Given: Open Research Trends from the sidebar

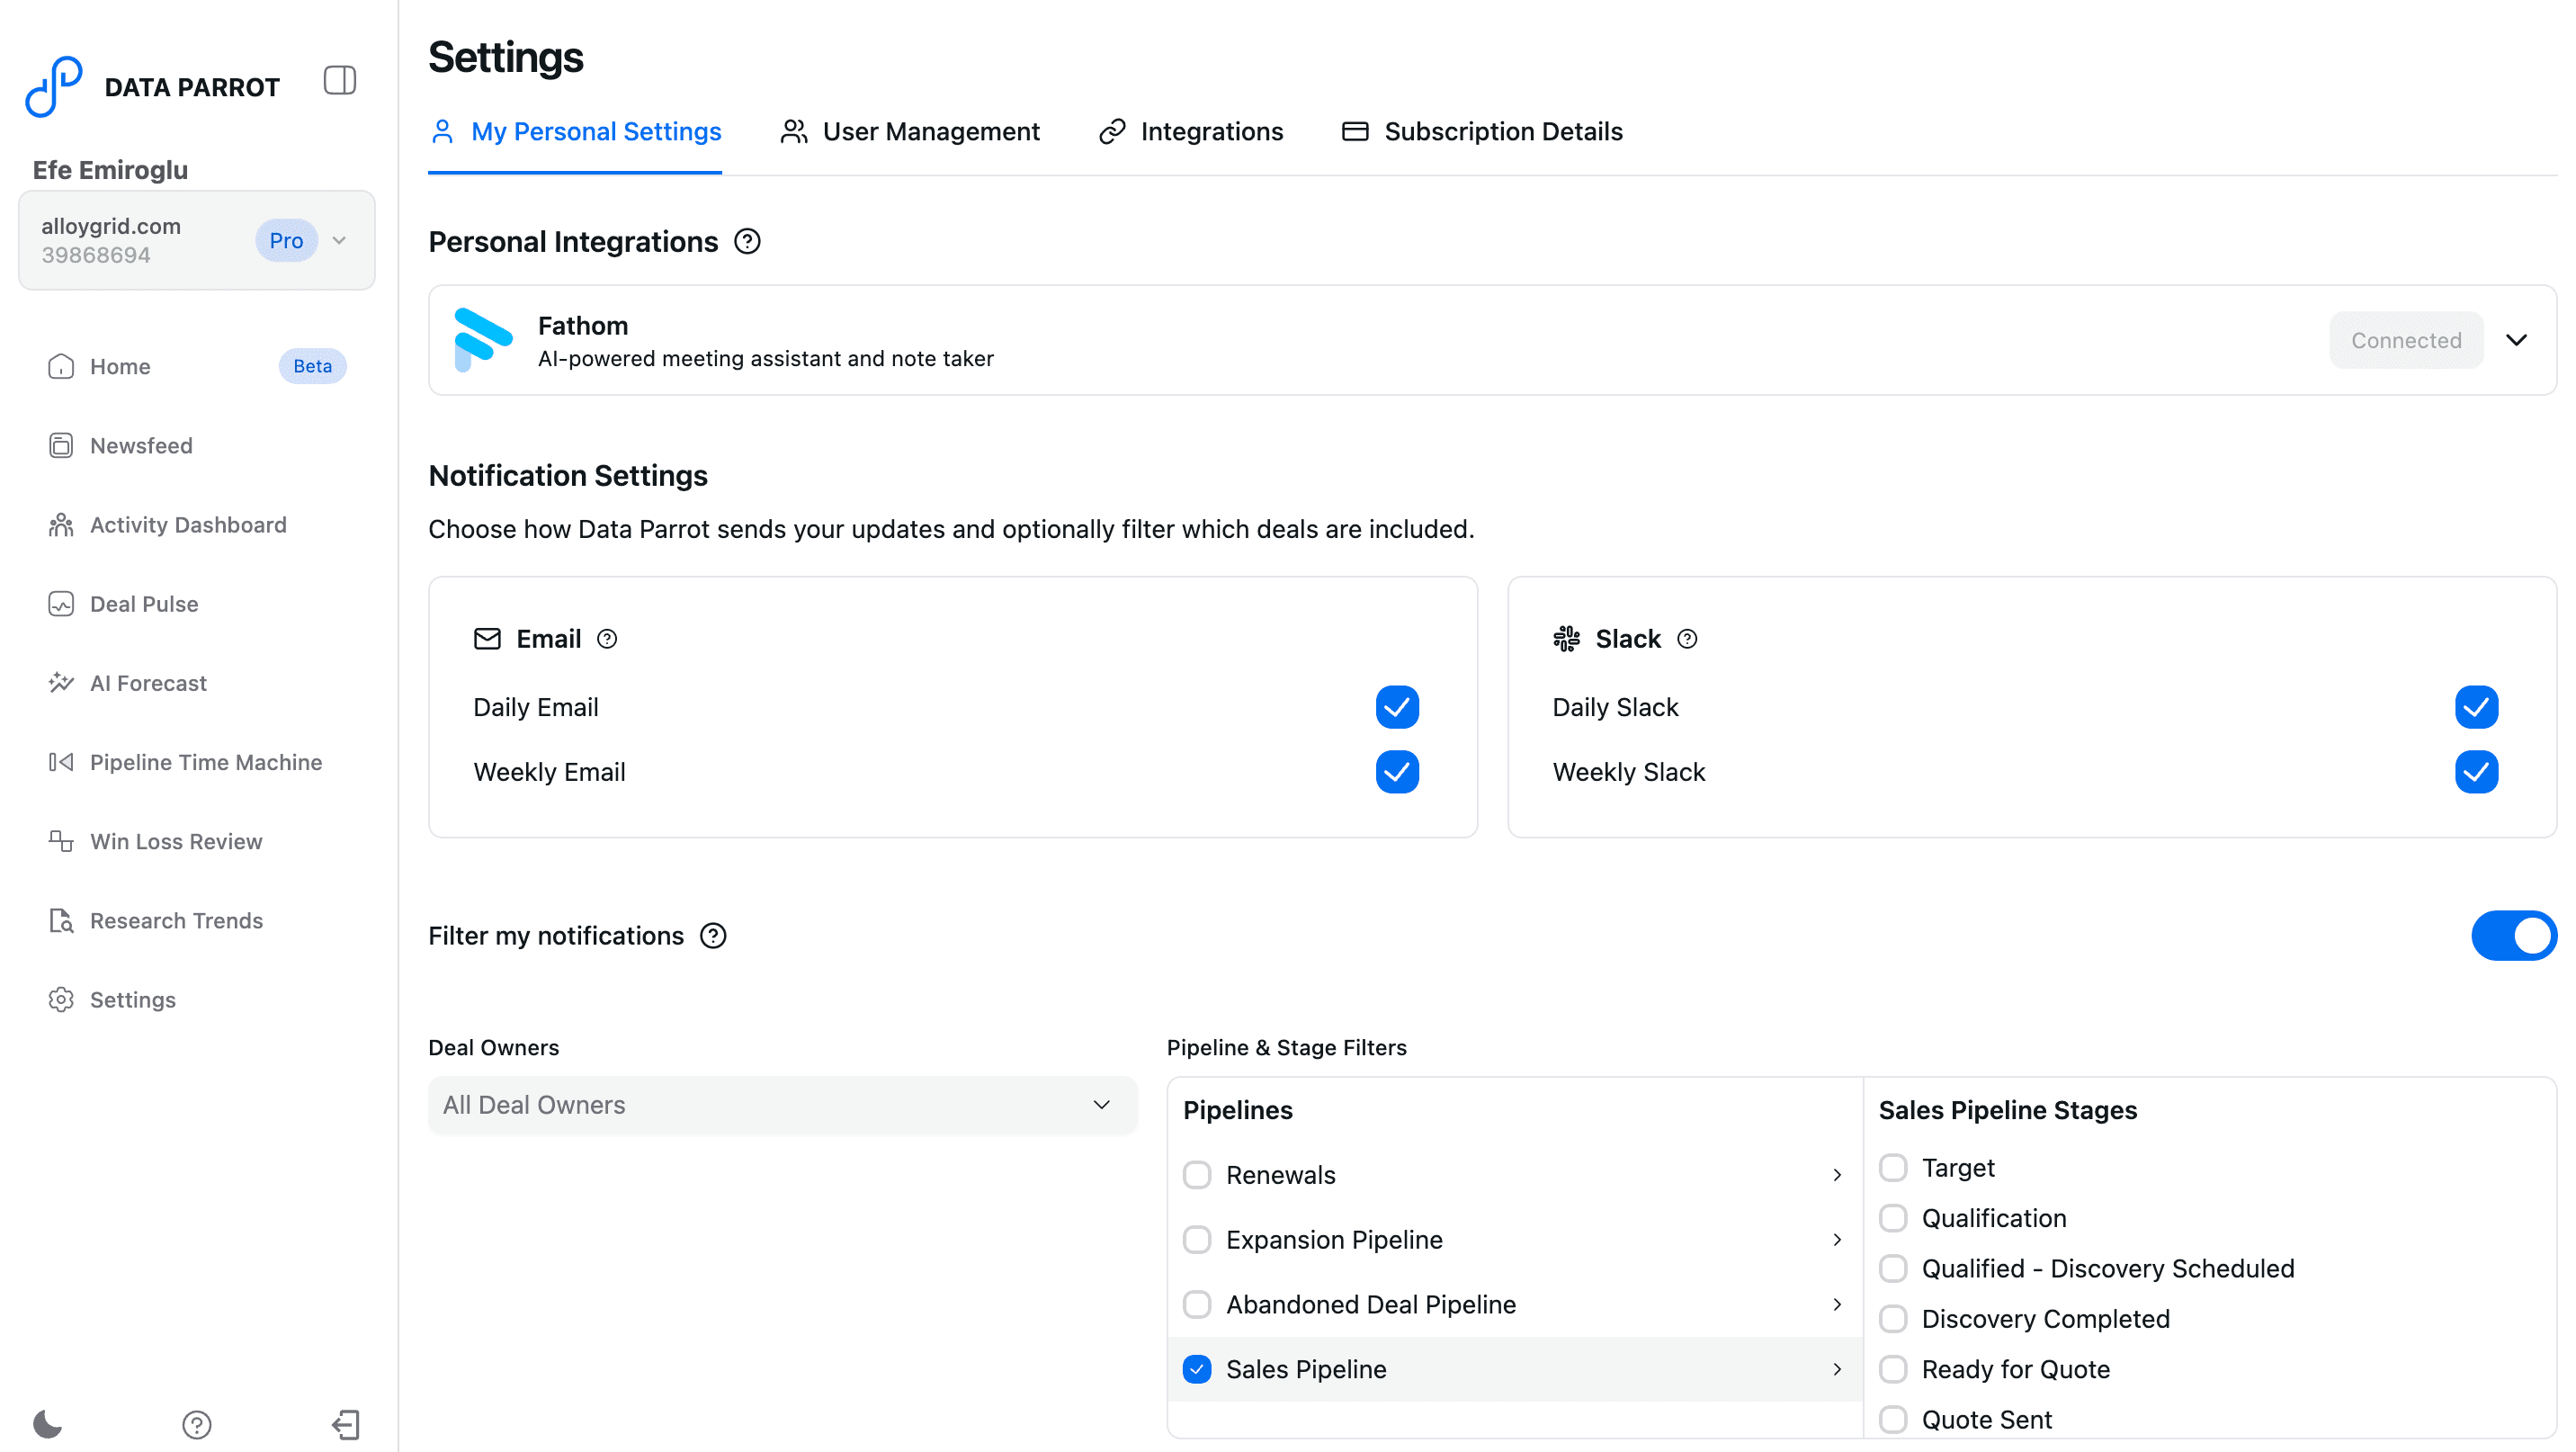Looking at the screenshot, I should [176, 920].
